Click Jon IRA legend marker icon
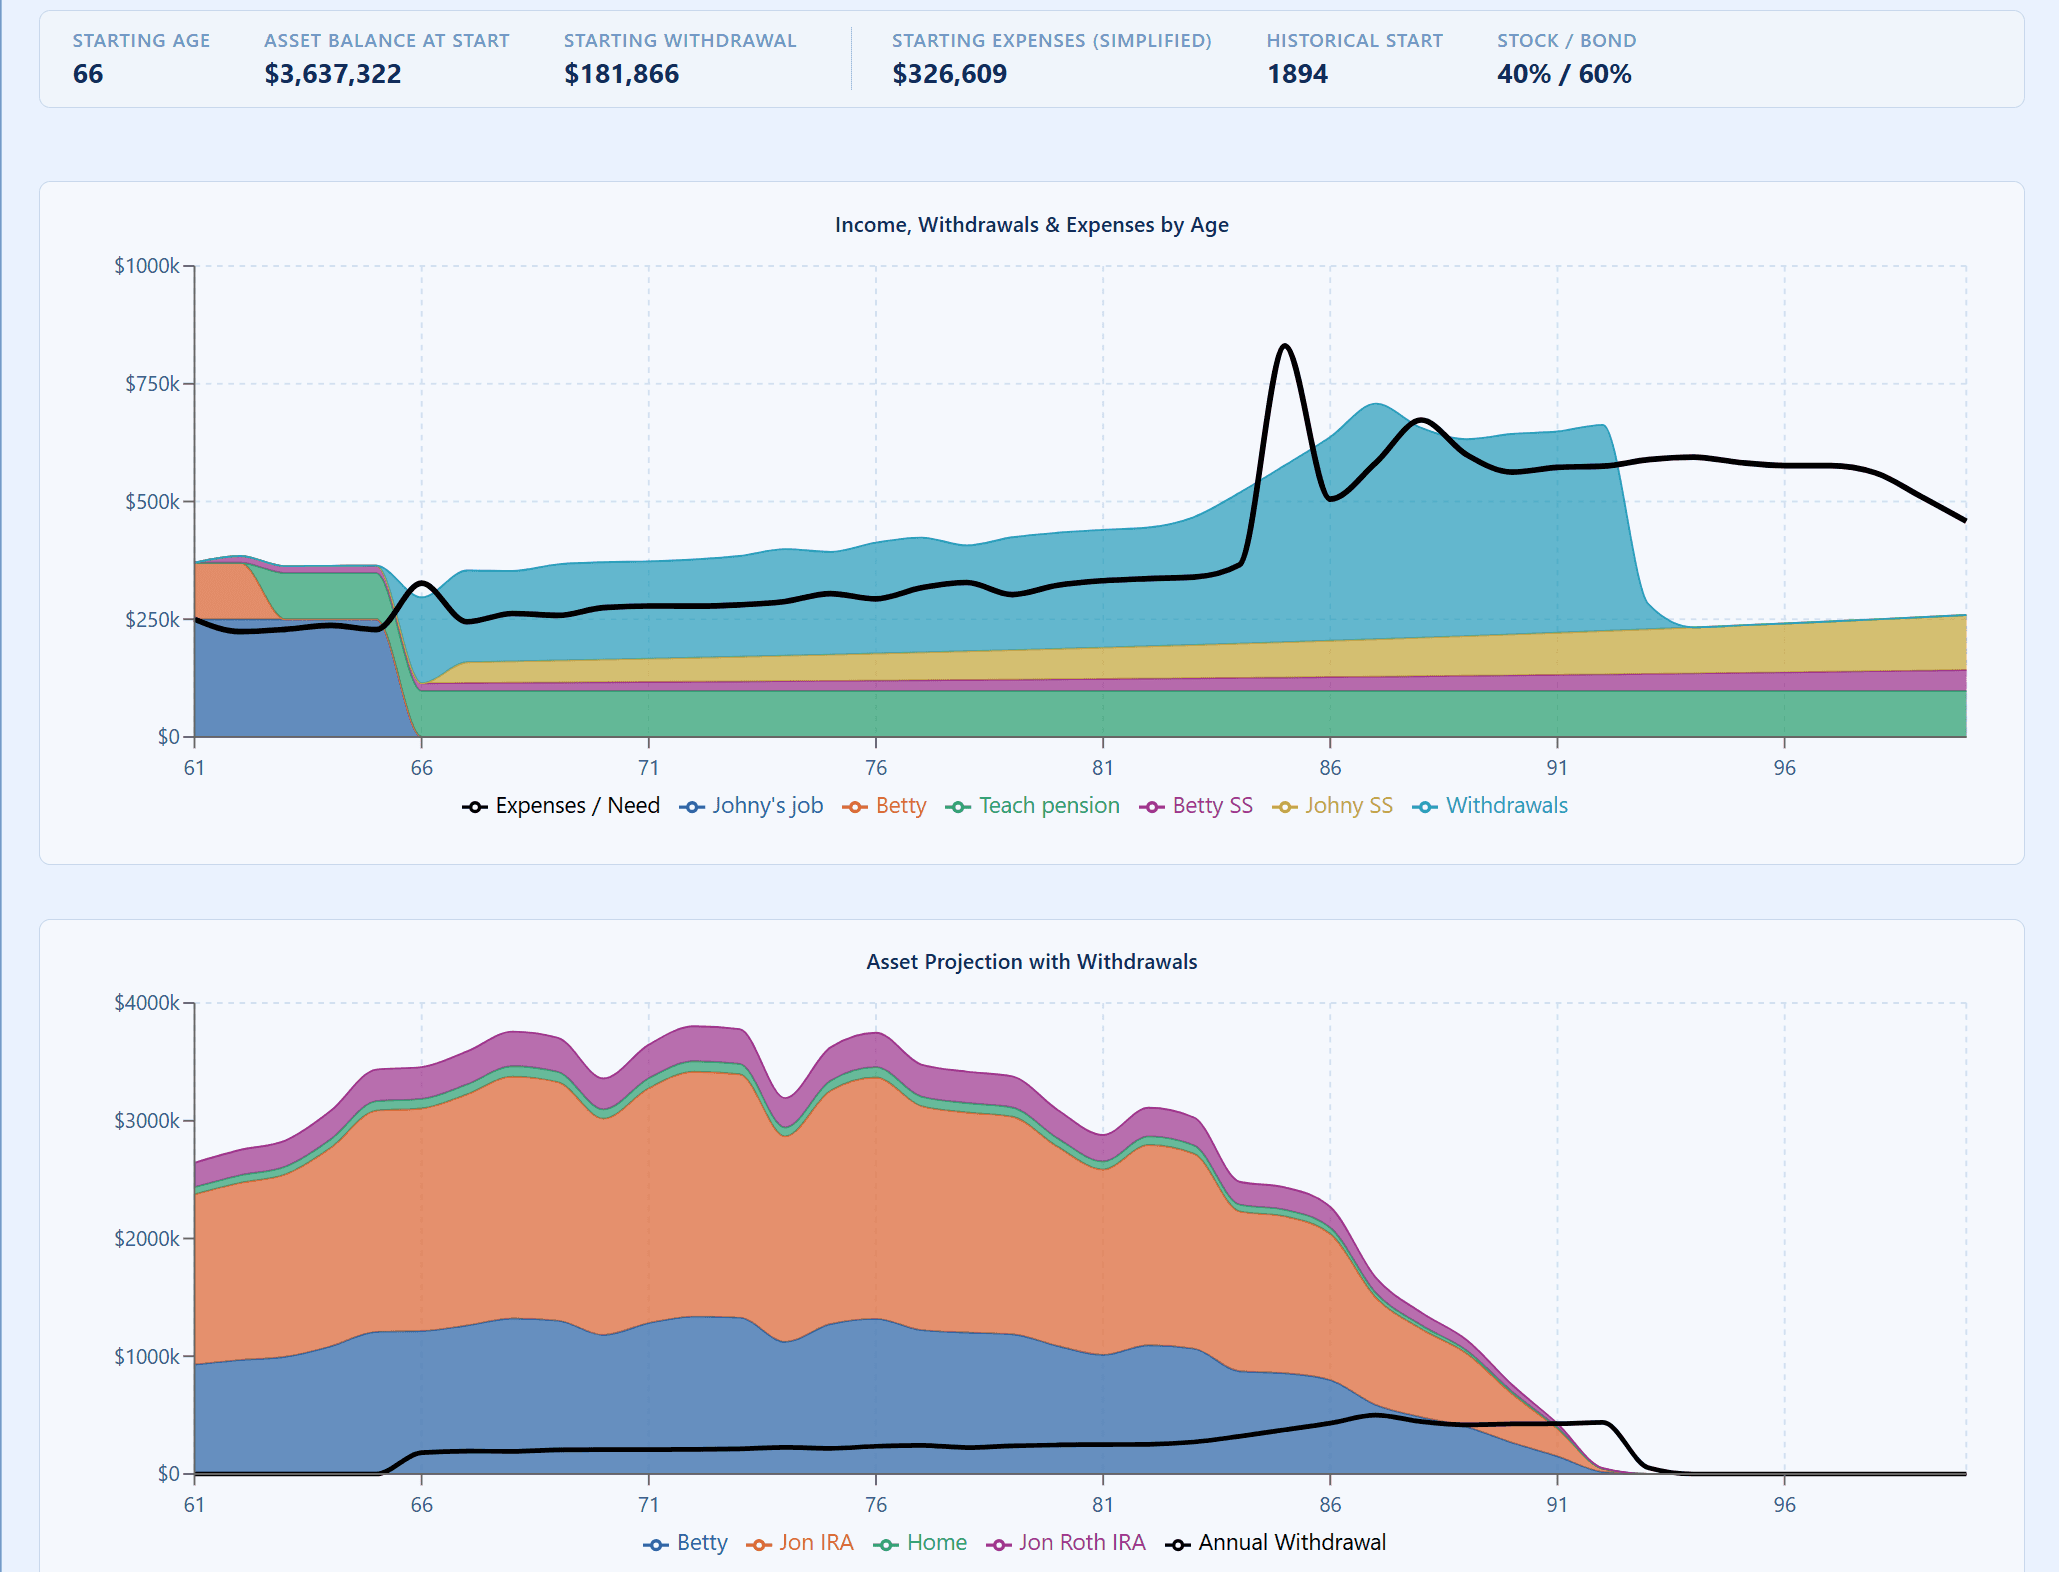2059x1572 pixels. pos(758,1544)
